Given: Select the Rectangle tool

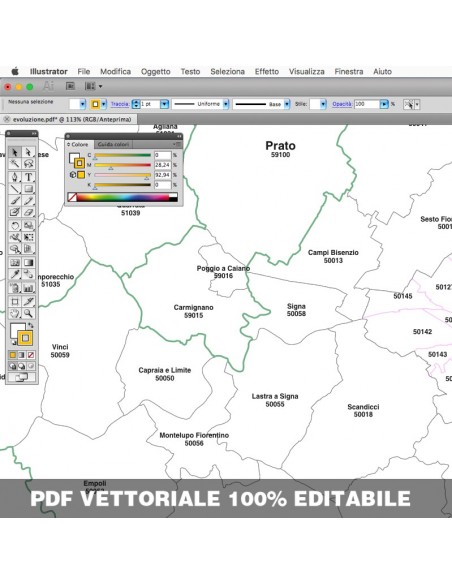Looking at the screenshot, I should pyautogui.click(x=28, y=189).
